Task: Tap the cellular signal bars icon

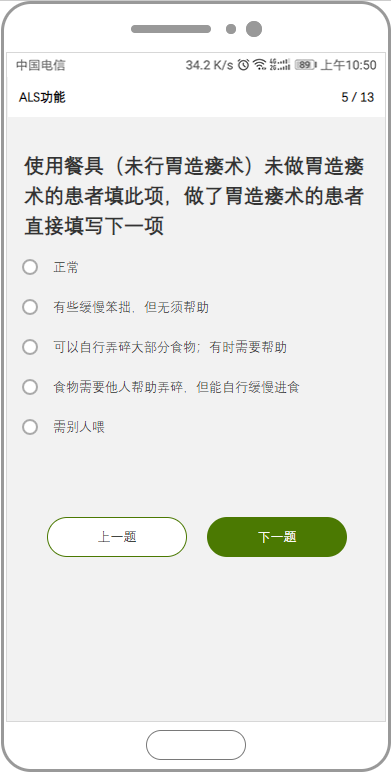Action: [280, 65]
